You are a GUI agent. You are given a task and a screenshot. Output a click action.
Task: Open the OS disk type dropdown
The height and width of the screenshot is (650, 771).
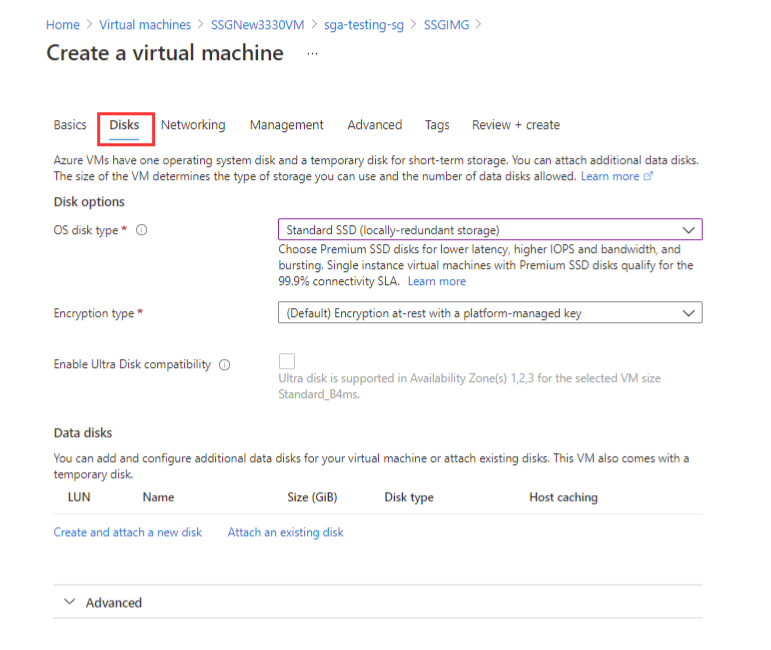(x=489, y=230)
